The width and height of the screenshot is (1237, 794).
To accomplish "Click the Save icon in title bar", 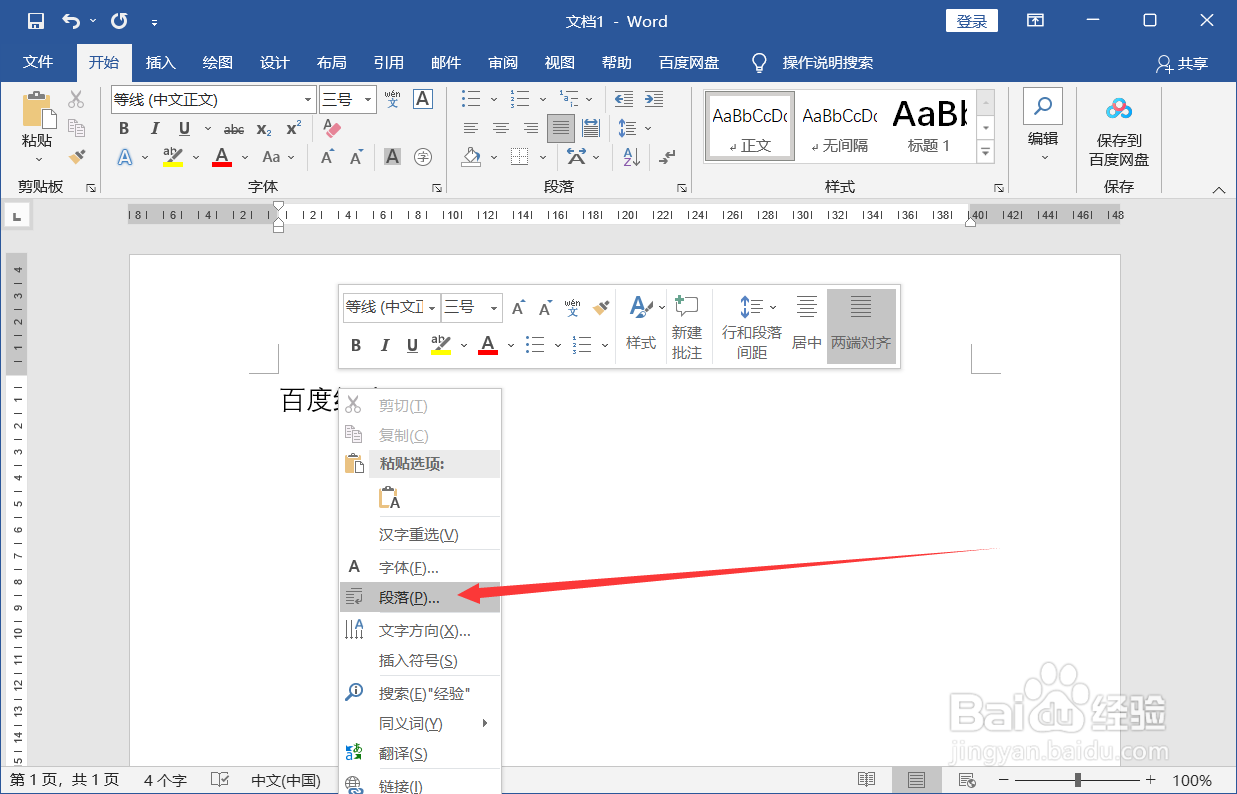I will 36,21.
